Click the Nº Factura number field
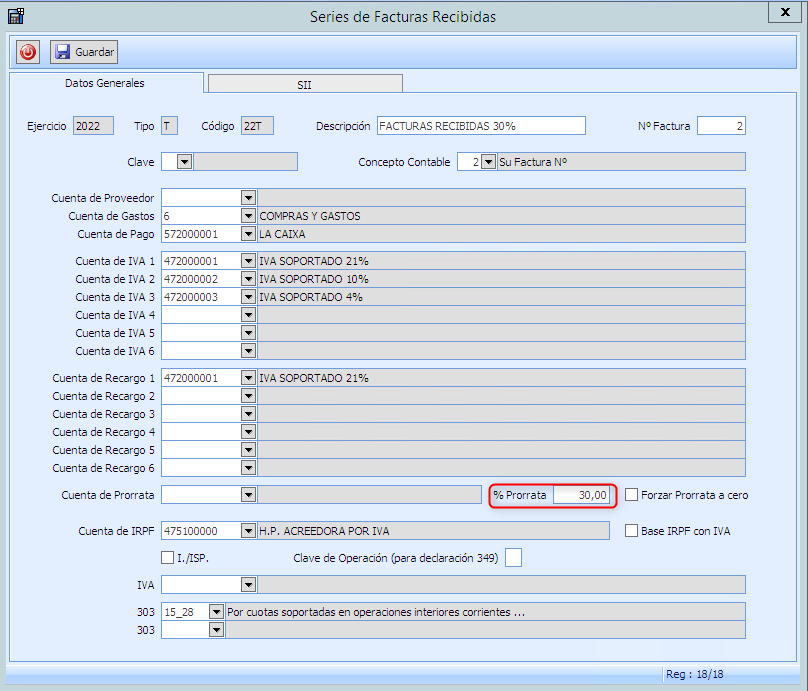 click(x=720, y=126)
